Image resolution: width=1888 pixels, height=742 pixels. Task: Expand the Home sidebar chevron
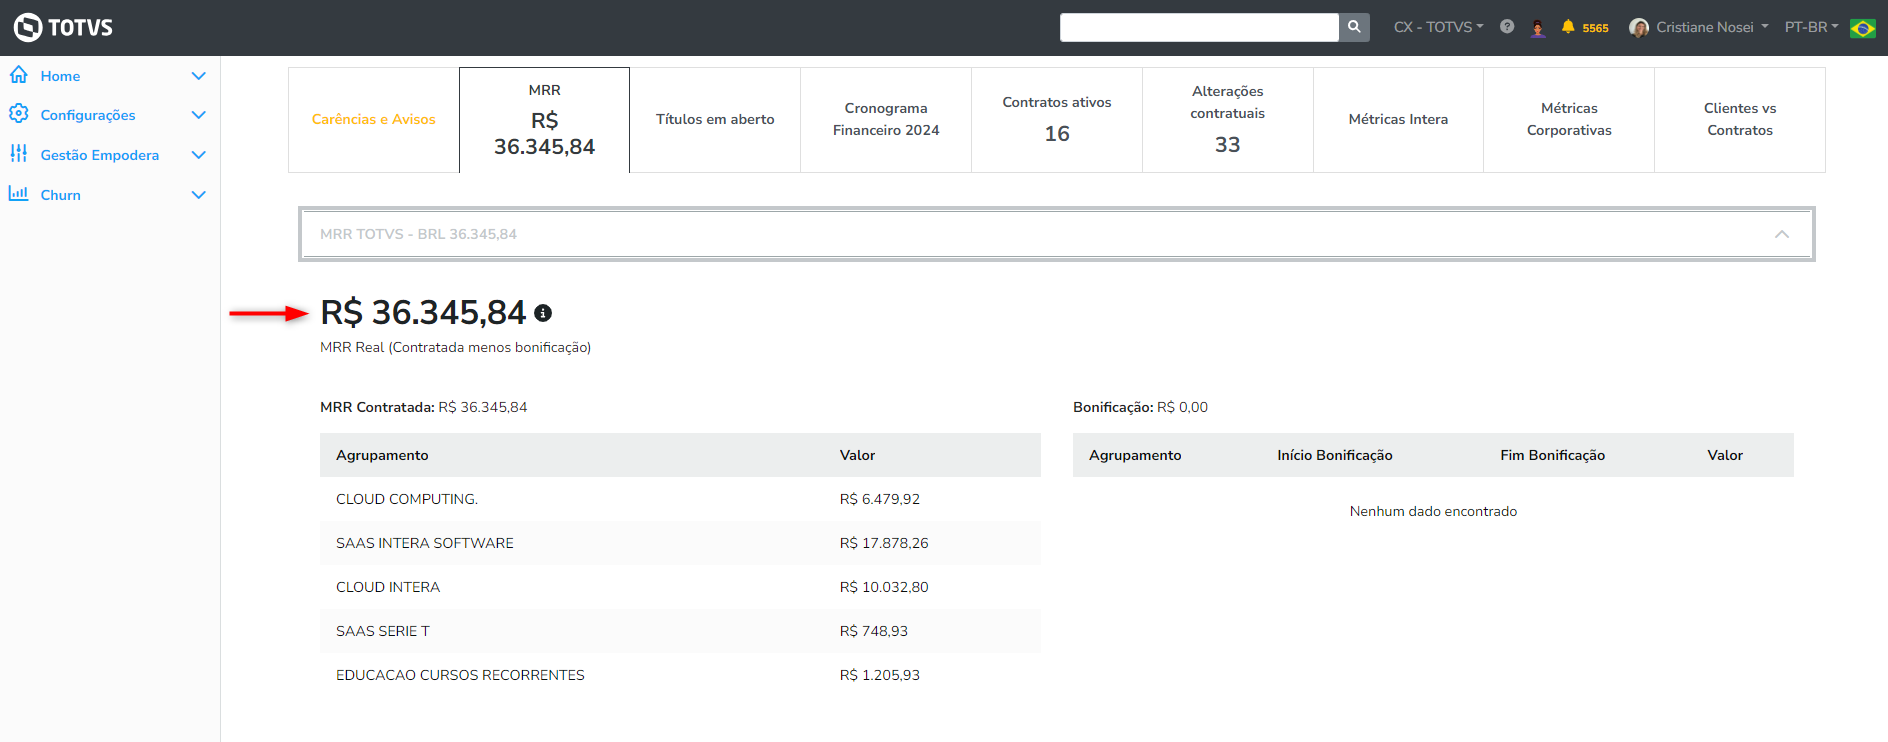[198, 76]
